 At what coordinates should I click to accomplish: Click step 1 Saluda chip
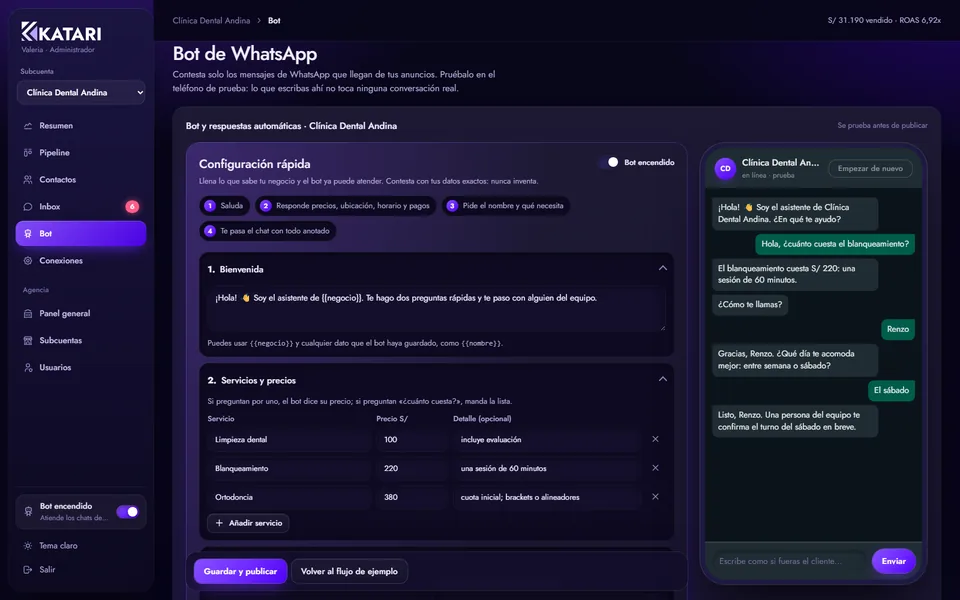pos(224,206)
